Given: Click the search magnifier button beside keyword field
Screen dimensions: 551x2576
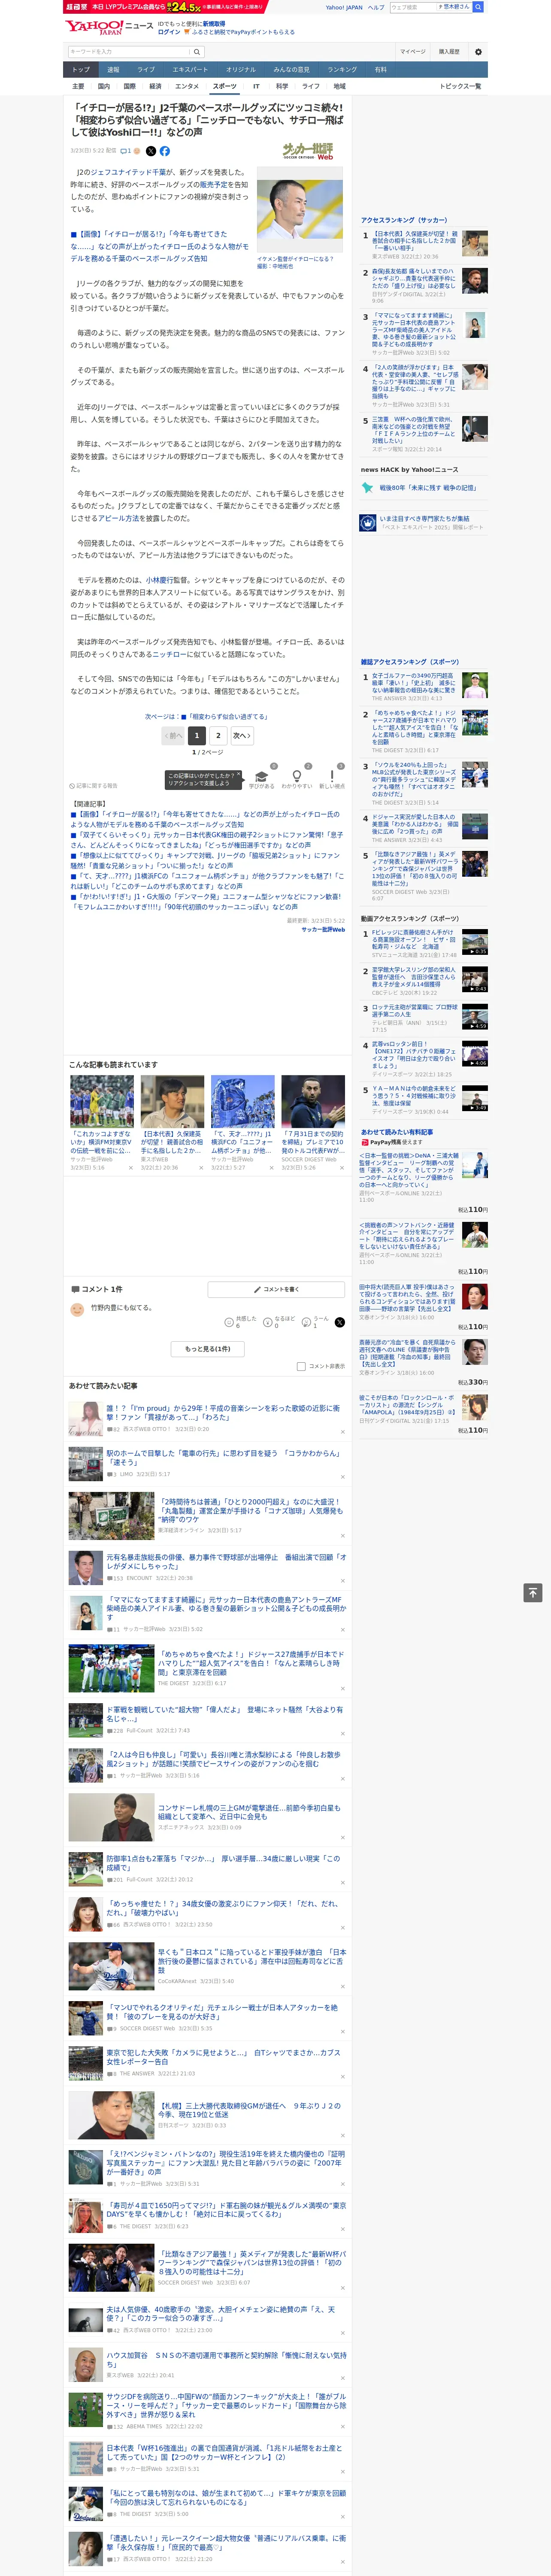Looking at the screenshot, I should coord(196,51).
